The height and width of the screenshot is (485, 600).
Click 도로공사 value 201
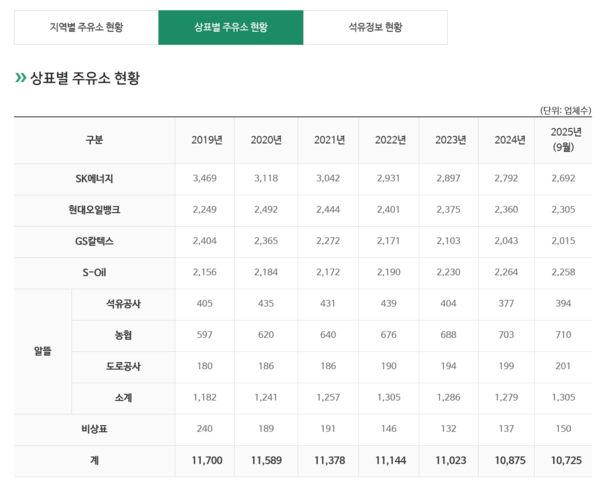click(x=563, y=366)
